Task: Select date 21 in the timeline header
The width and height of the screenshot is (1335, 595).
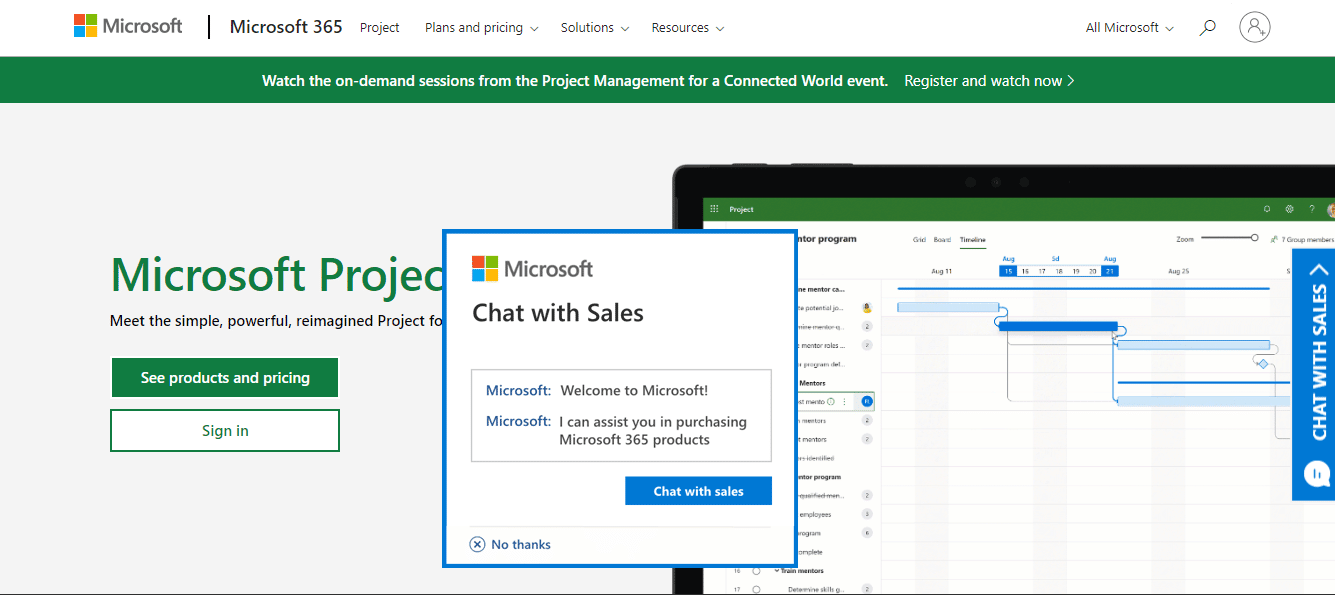Action: click(x=1110, y=271)
